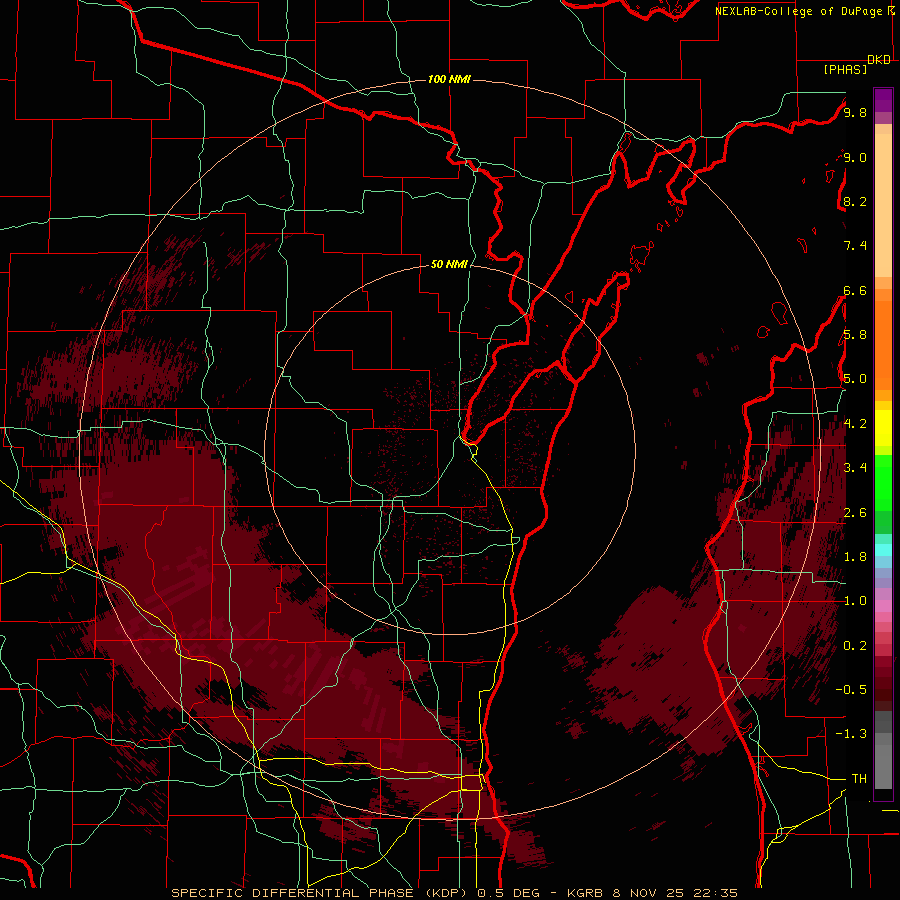Screen dimensions: 900x900
Task: Select the 100 NMI range ring label
Action: click(x=449, y=79)
